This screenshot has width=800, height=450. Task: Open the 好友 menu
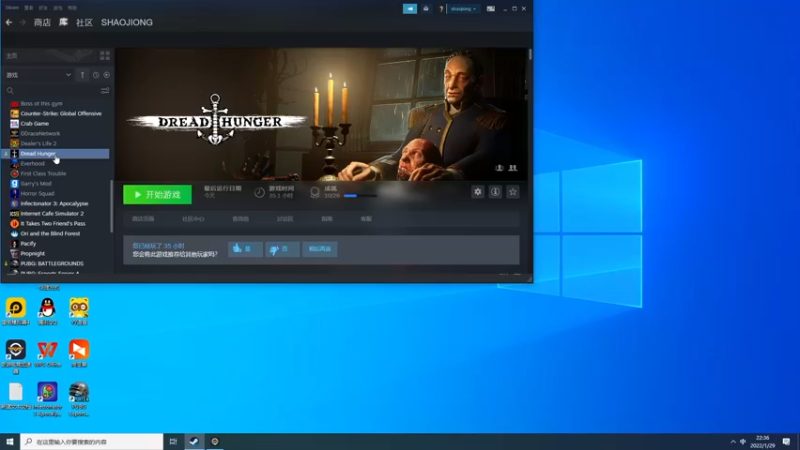click(x=43, y=8)
